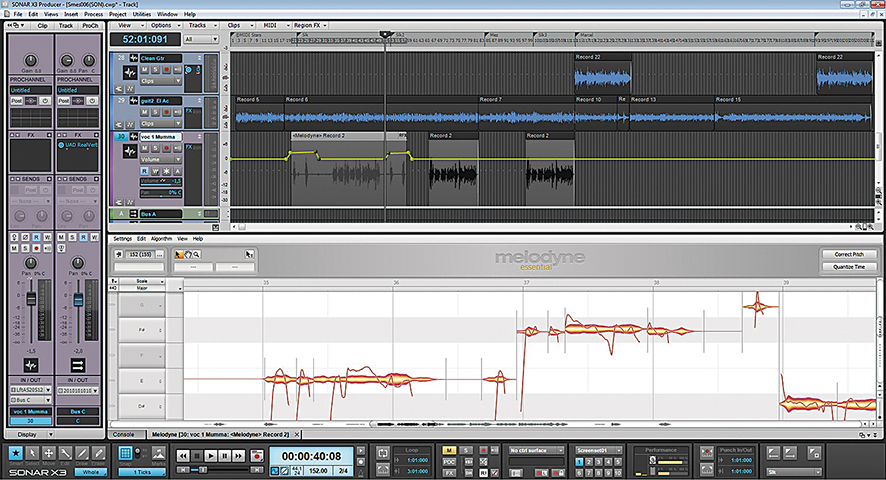886x480 pixels.
Task: Select screenset number 5
Action: pyautogui.click(x=618, y=461)
